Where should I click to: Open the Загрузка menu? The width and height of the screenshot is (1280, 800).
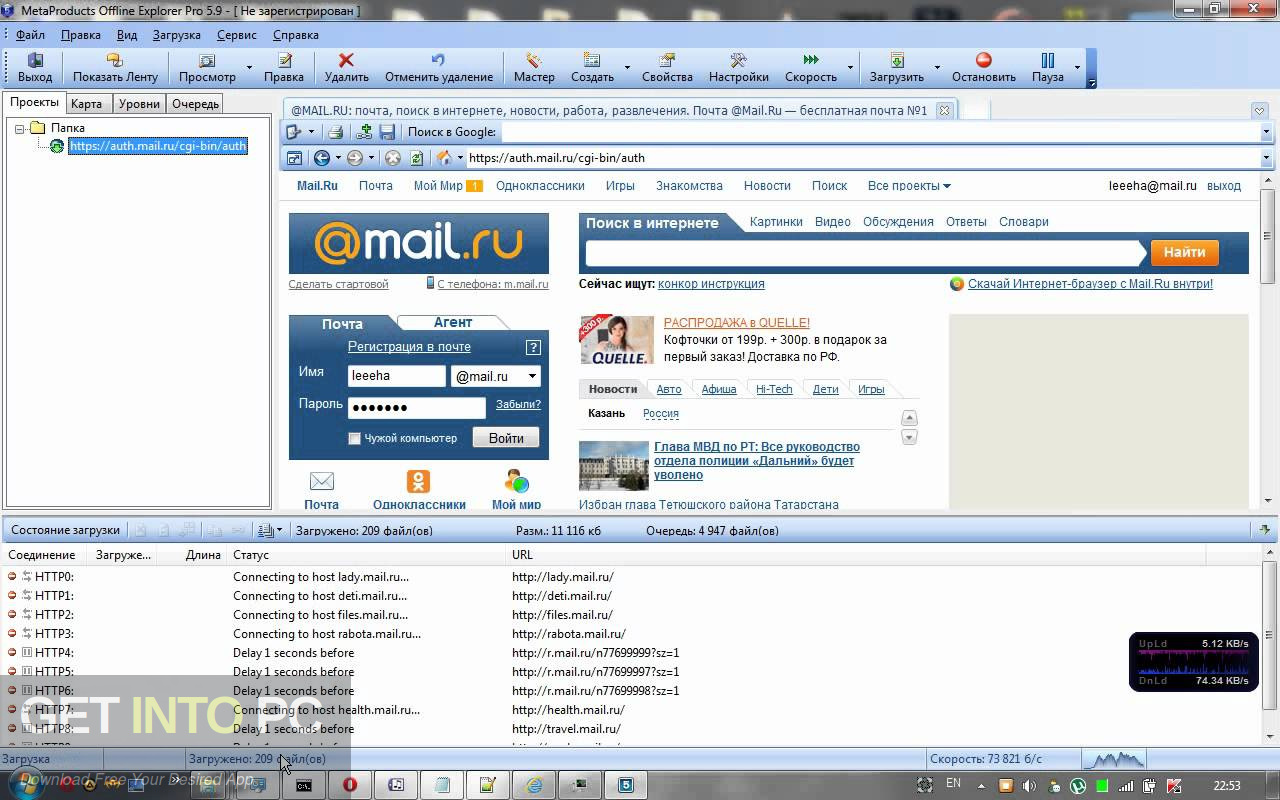tap(177, 34)
